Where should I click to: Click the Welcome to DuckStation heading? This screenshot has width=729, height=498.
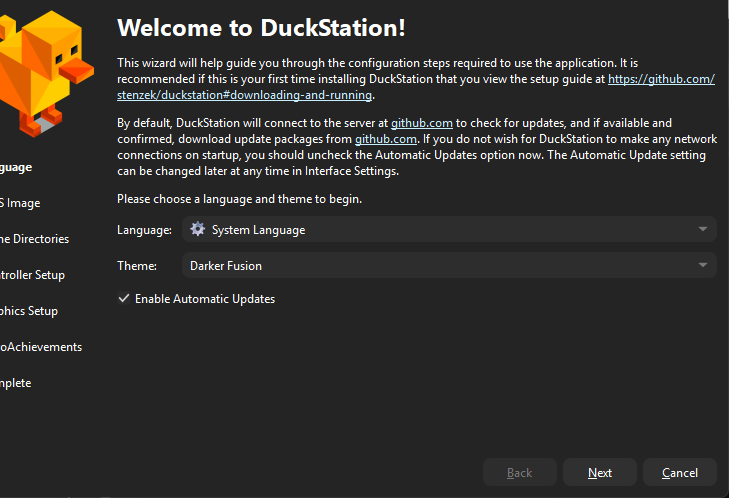point(261,28)
